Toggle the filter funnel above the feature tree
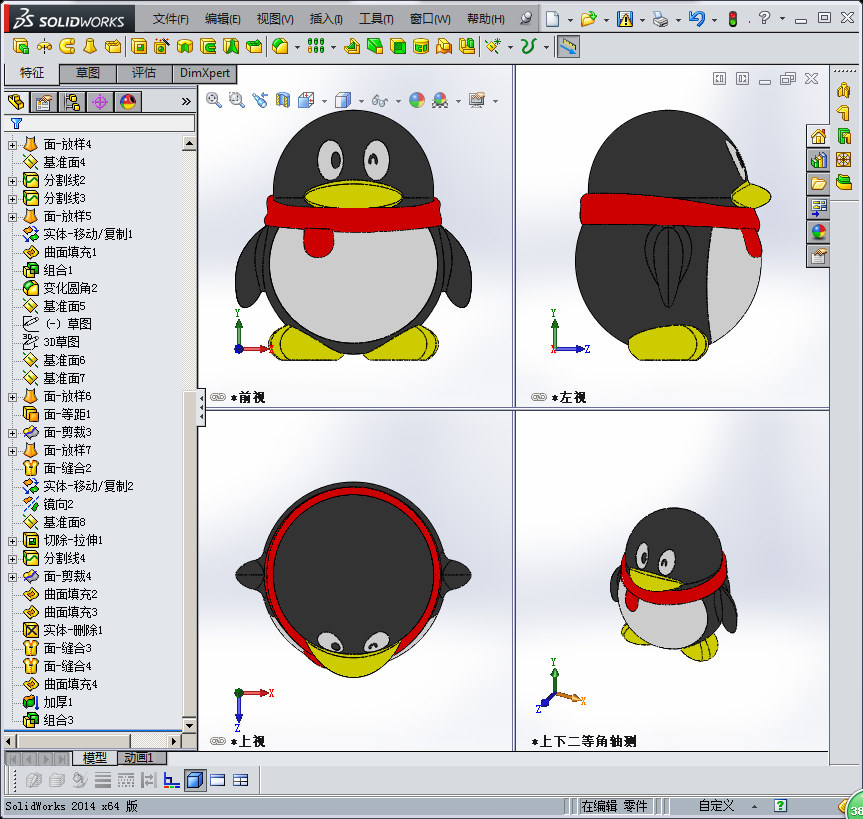This screenshot has height=819, width=863. coord(16,122)
